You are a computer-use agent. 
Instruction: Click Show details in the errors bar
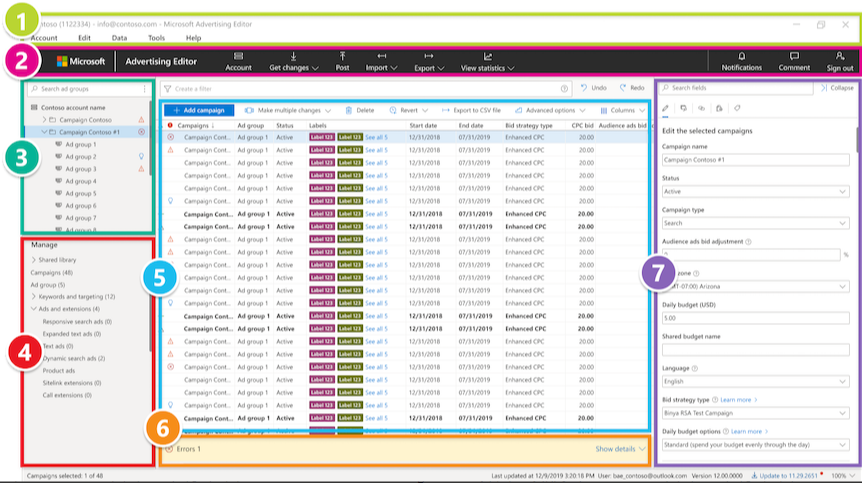tap(620, 449)
